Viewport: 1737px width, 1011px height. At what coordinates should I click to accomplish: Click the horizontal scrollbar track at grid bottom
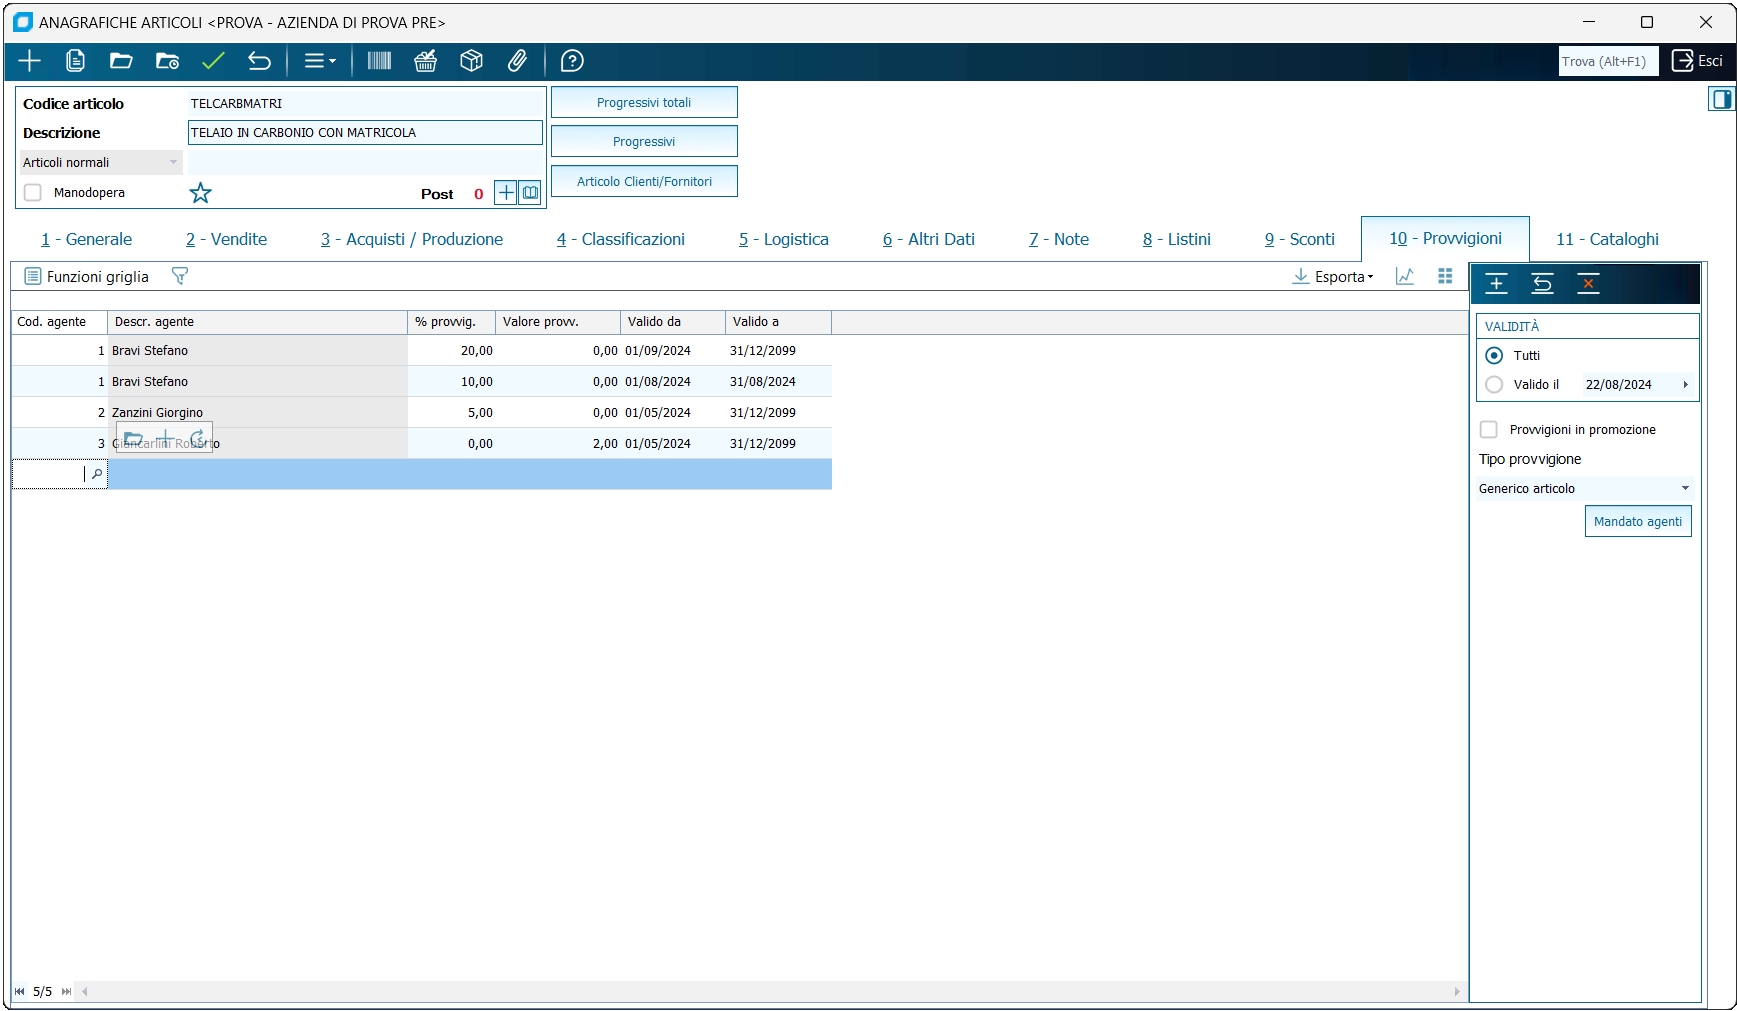point(770,992)
